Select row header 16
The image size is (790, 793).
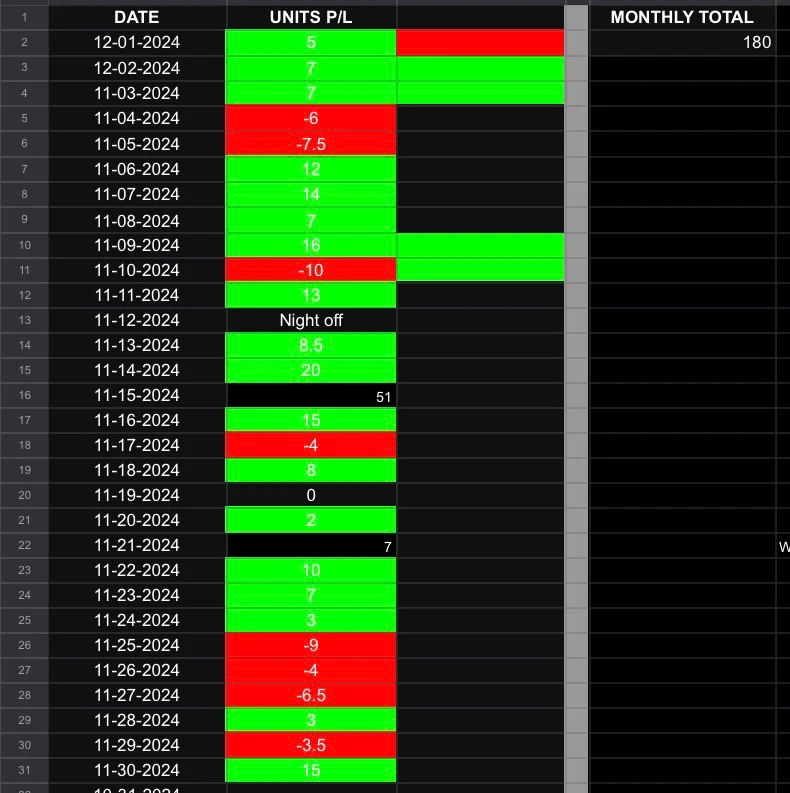tap(24, 395)
